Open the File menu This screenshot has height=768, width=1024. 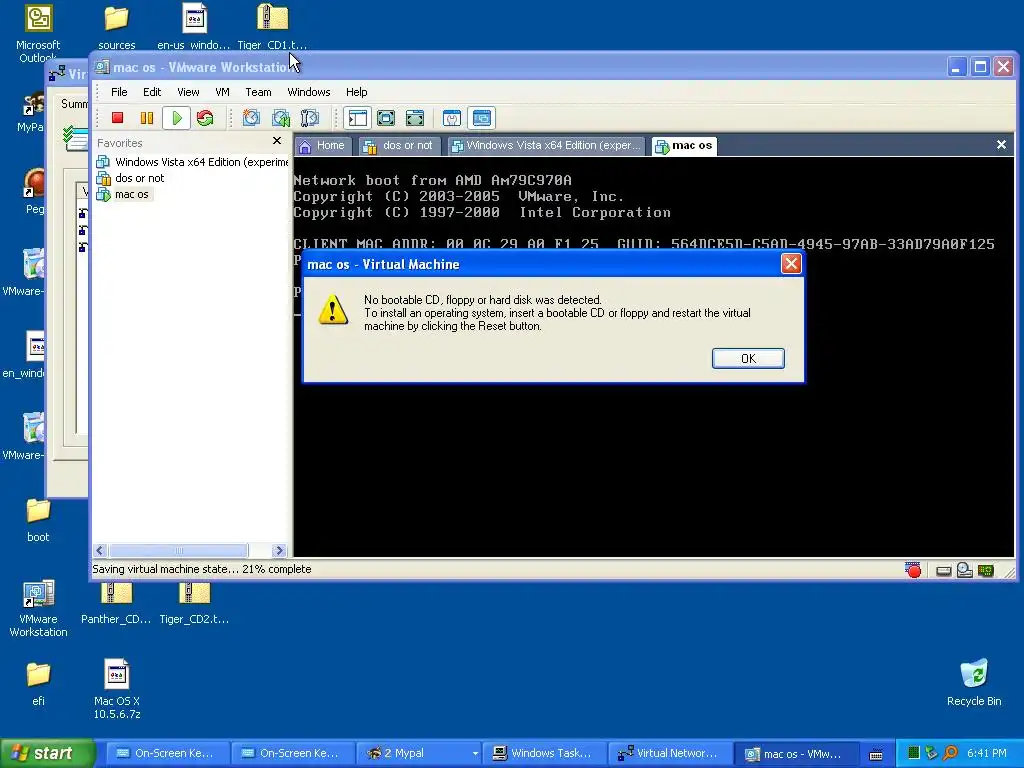pyautogui.click(x=119, y=92)
